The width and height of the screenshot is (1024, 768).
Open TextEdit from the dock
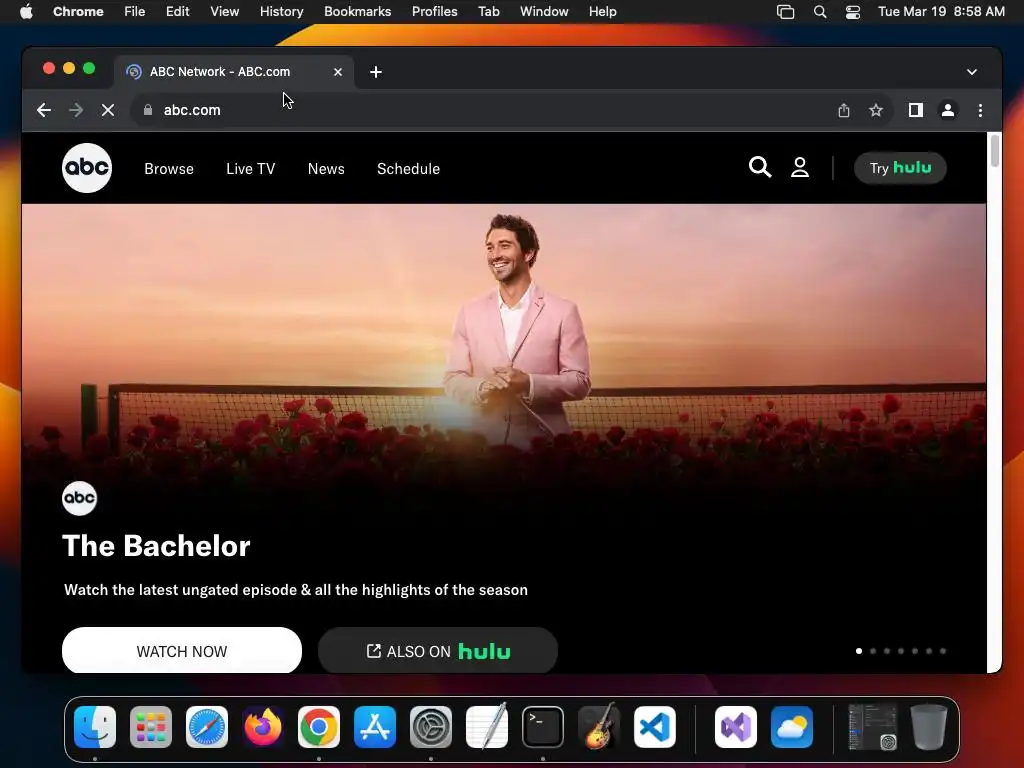pos(487,727)
